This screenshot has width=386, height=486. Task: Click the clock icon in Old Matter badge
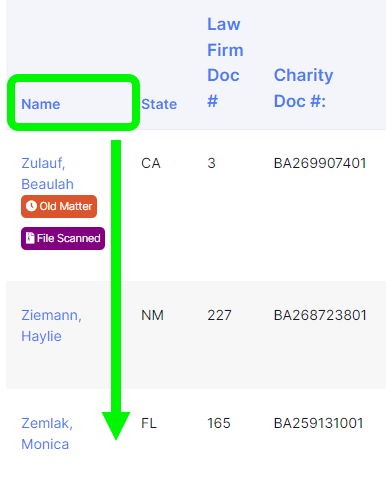(31, 206)
